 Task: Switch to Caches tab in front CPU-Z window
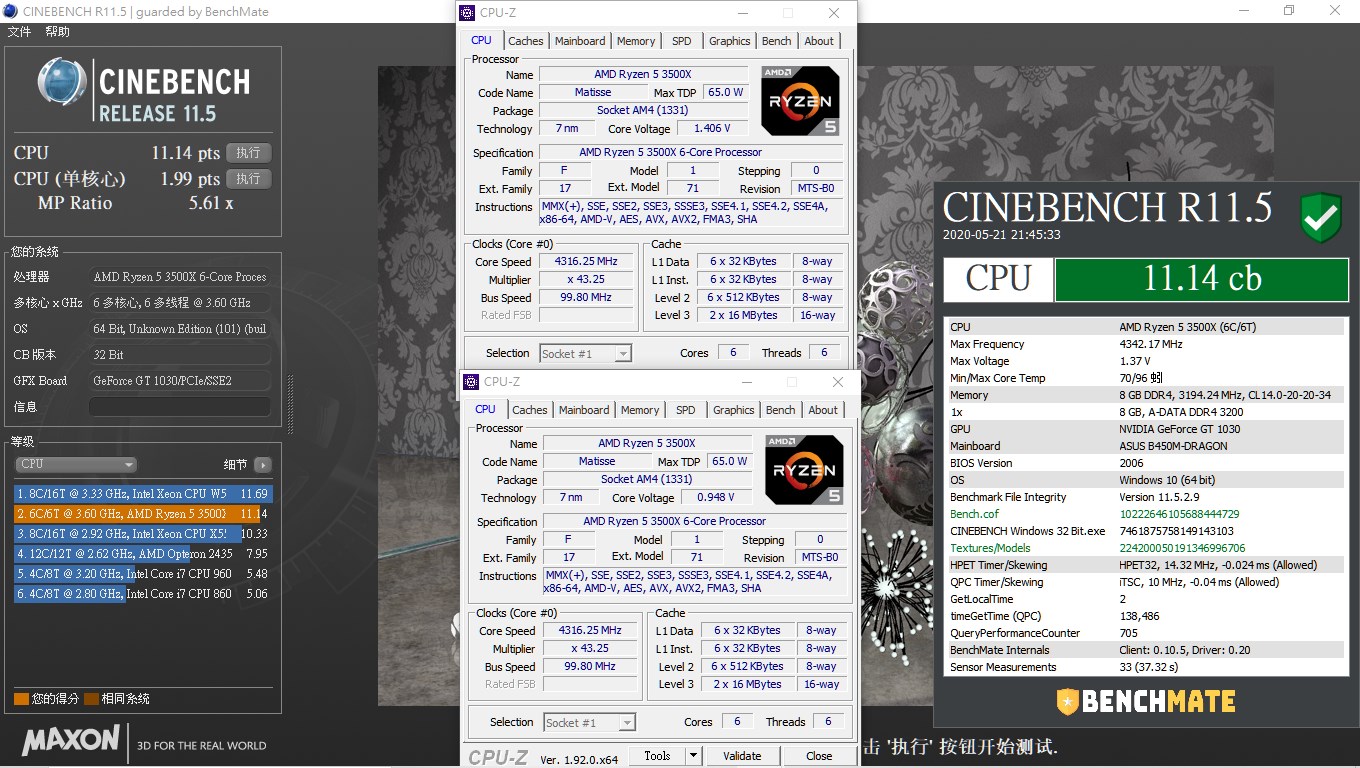529,410
